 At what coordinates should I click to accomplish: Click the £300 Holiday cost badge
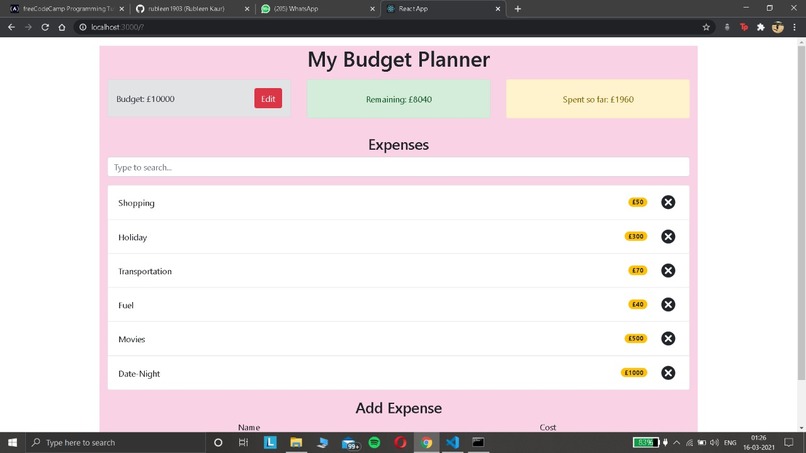[x=636, y=237]
